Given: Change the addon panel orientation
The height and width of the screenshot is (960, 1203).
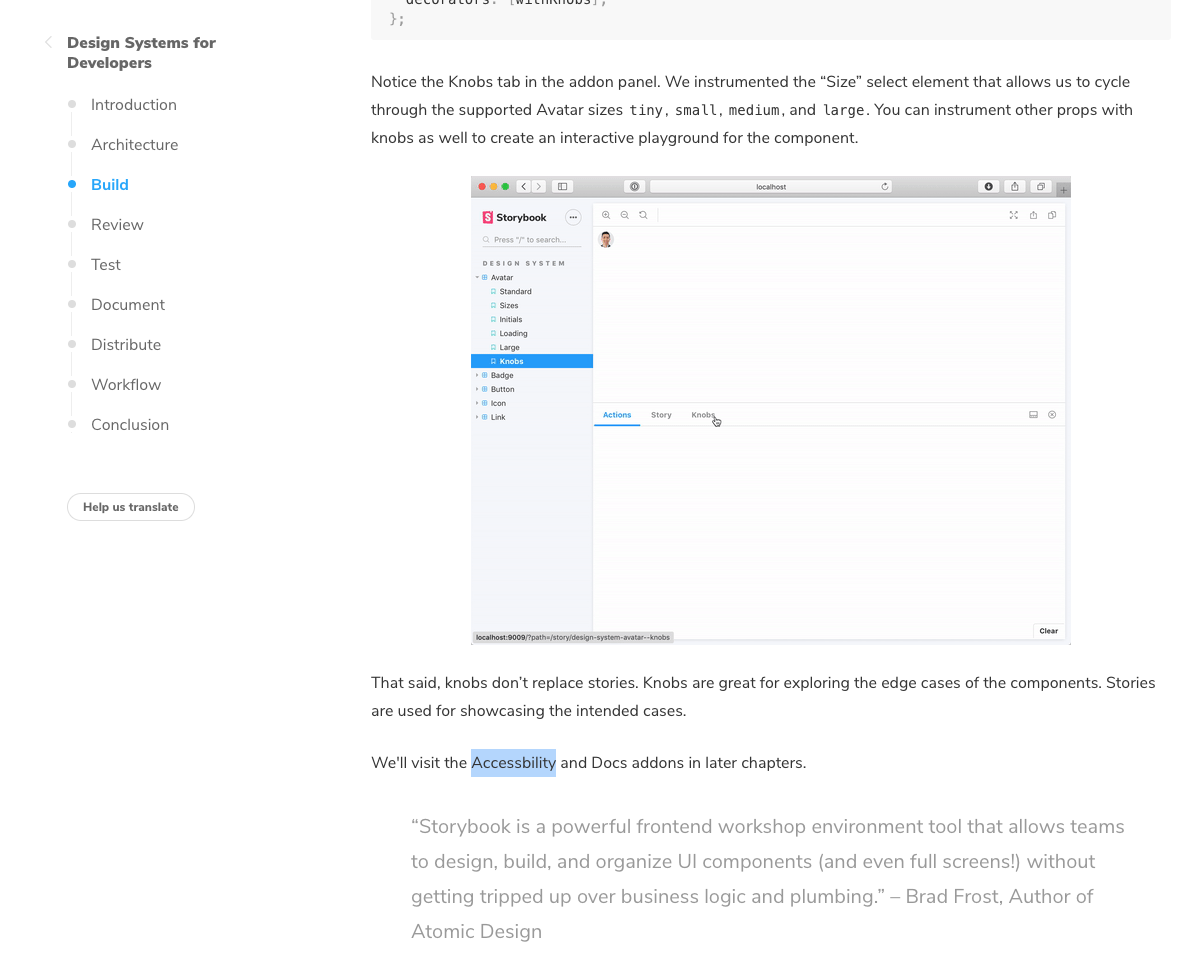Looking at the screenshot, I should point(1033,414).
